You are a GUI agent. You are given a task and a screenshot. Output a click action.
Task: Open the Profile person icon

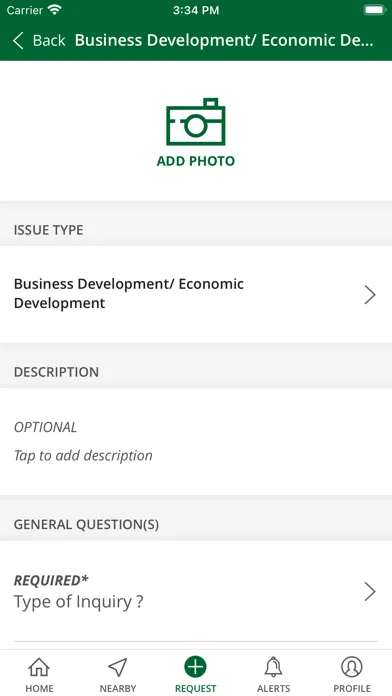352,667
